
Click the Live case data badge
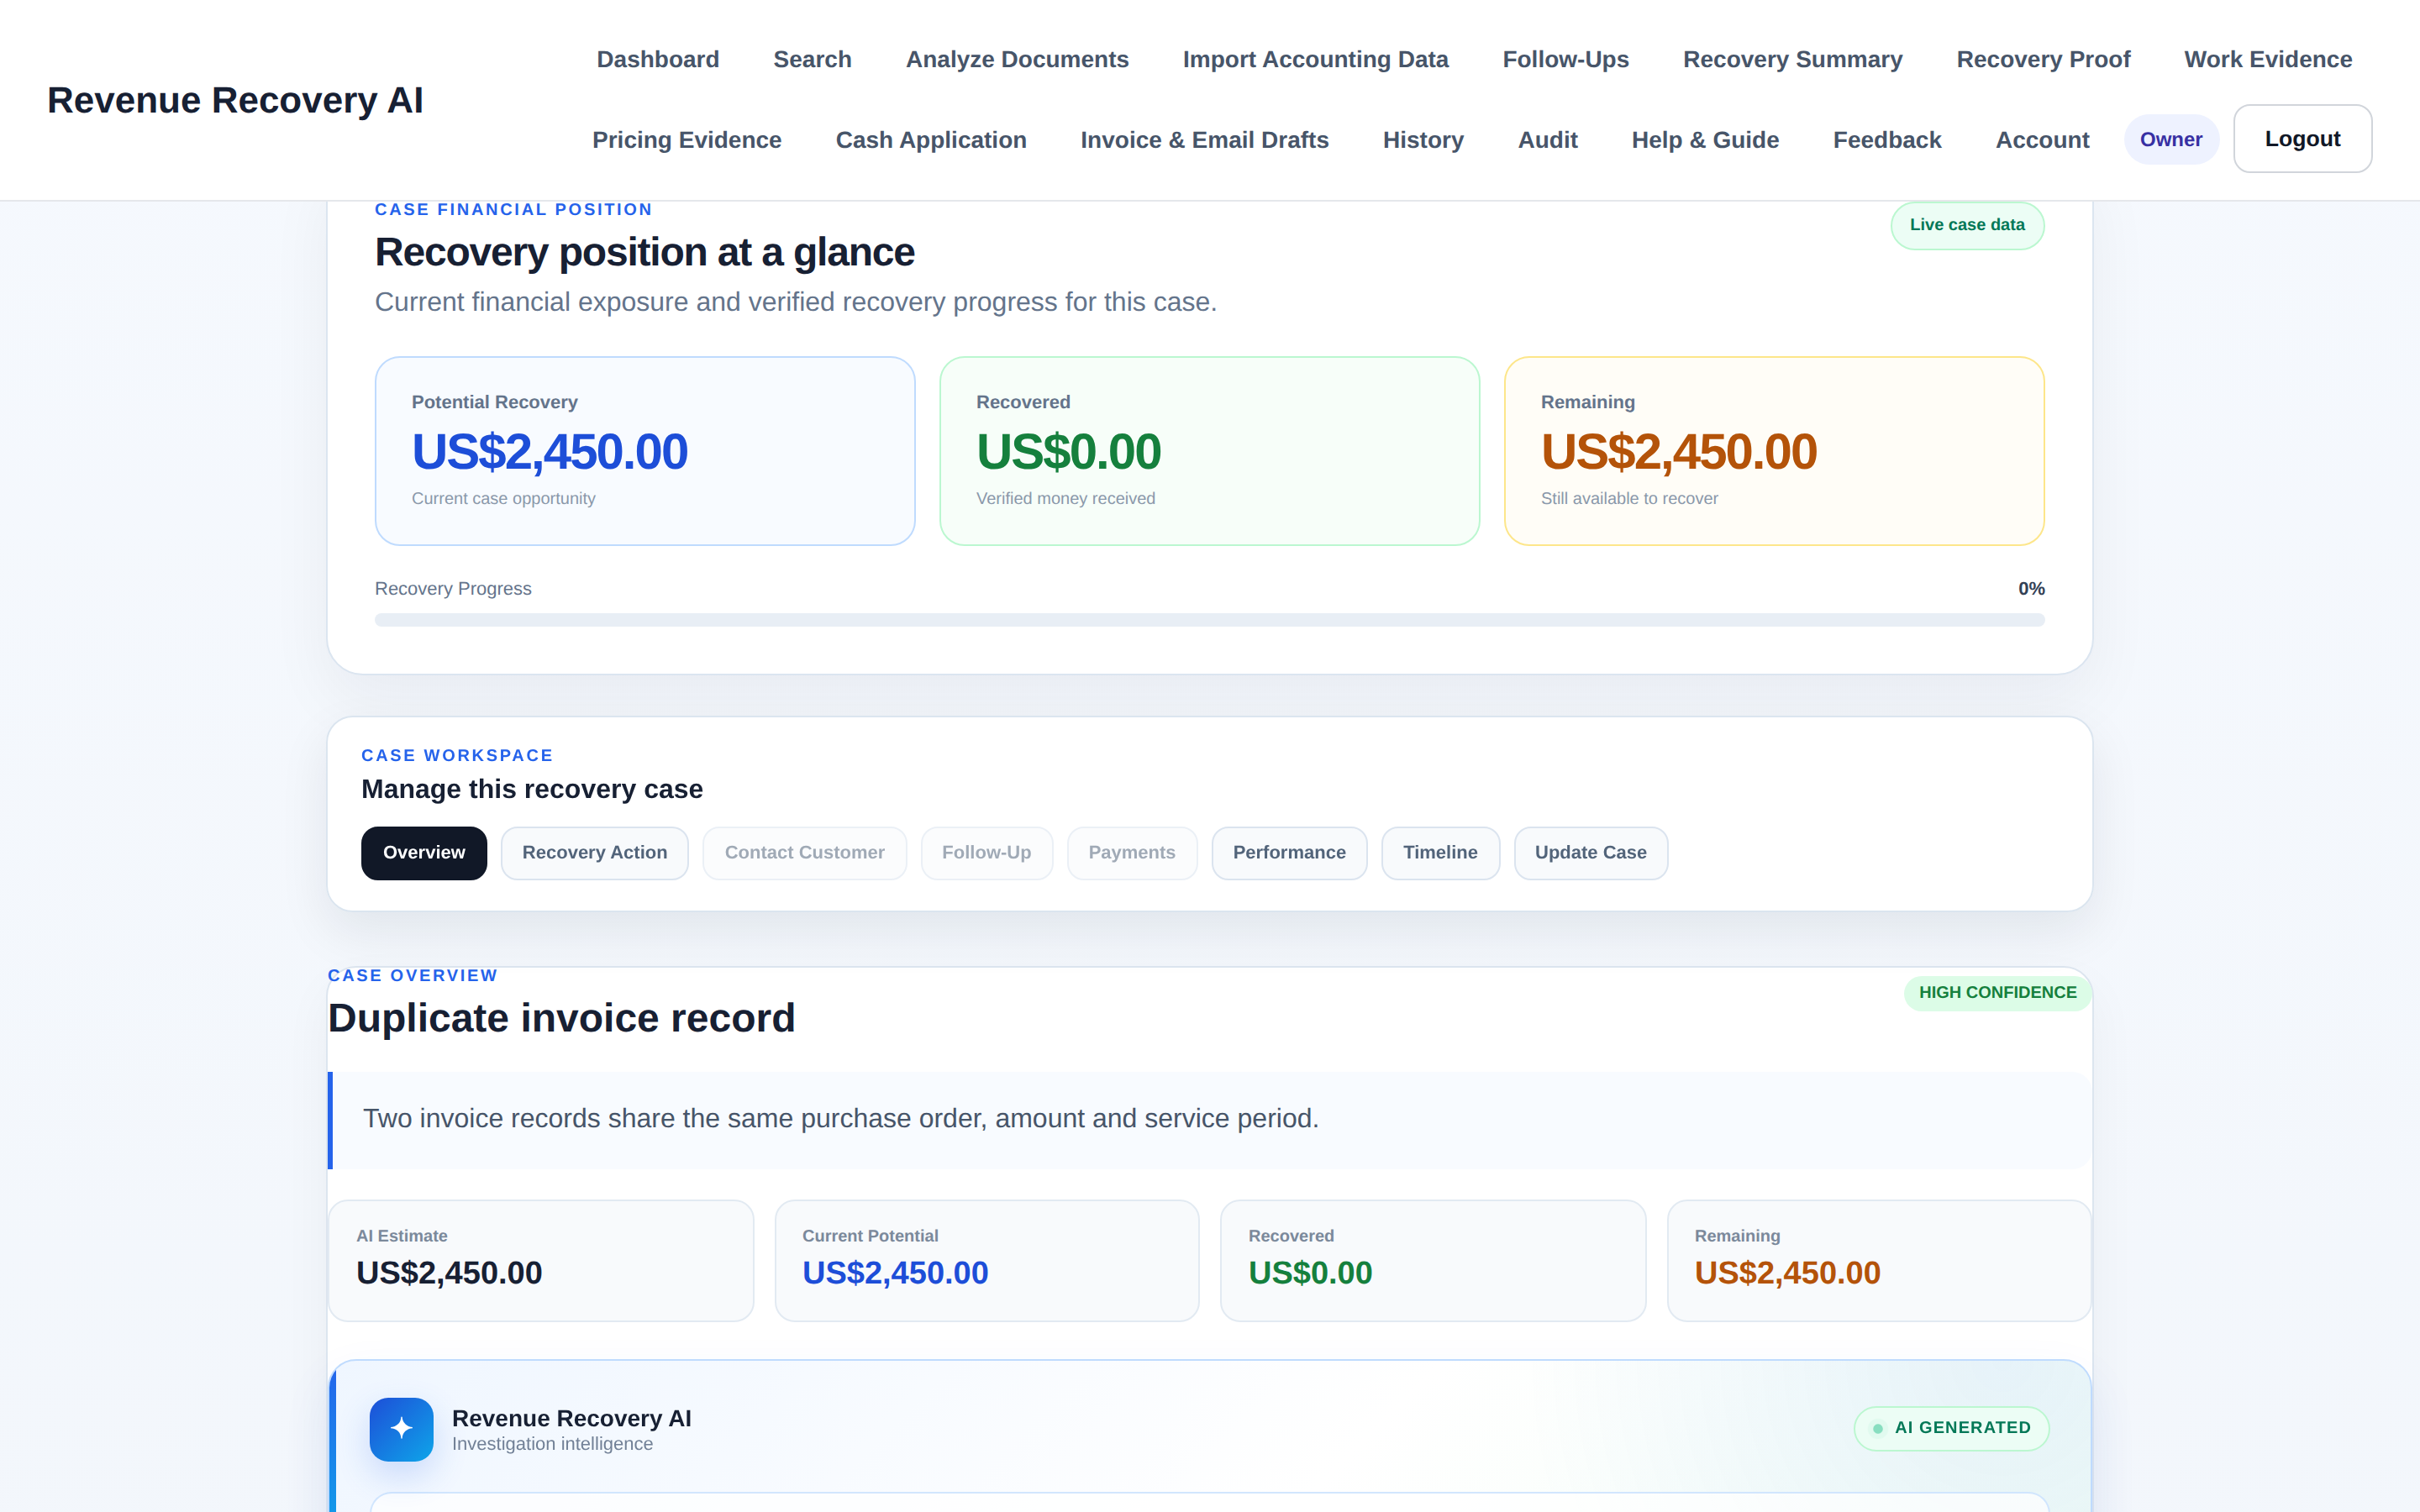(x=1967, y=225)
